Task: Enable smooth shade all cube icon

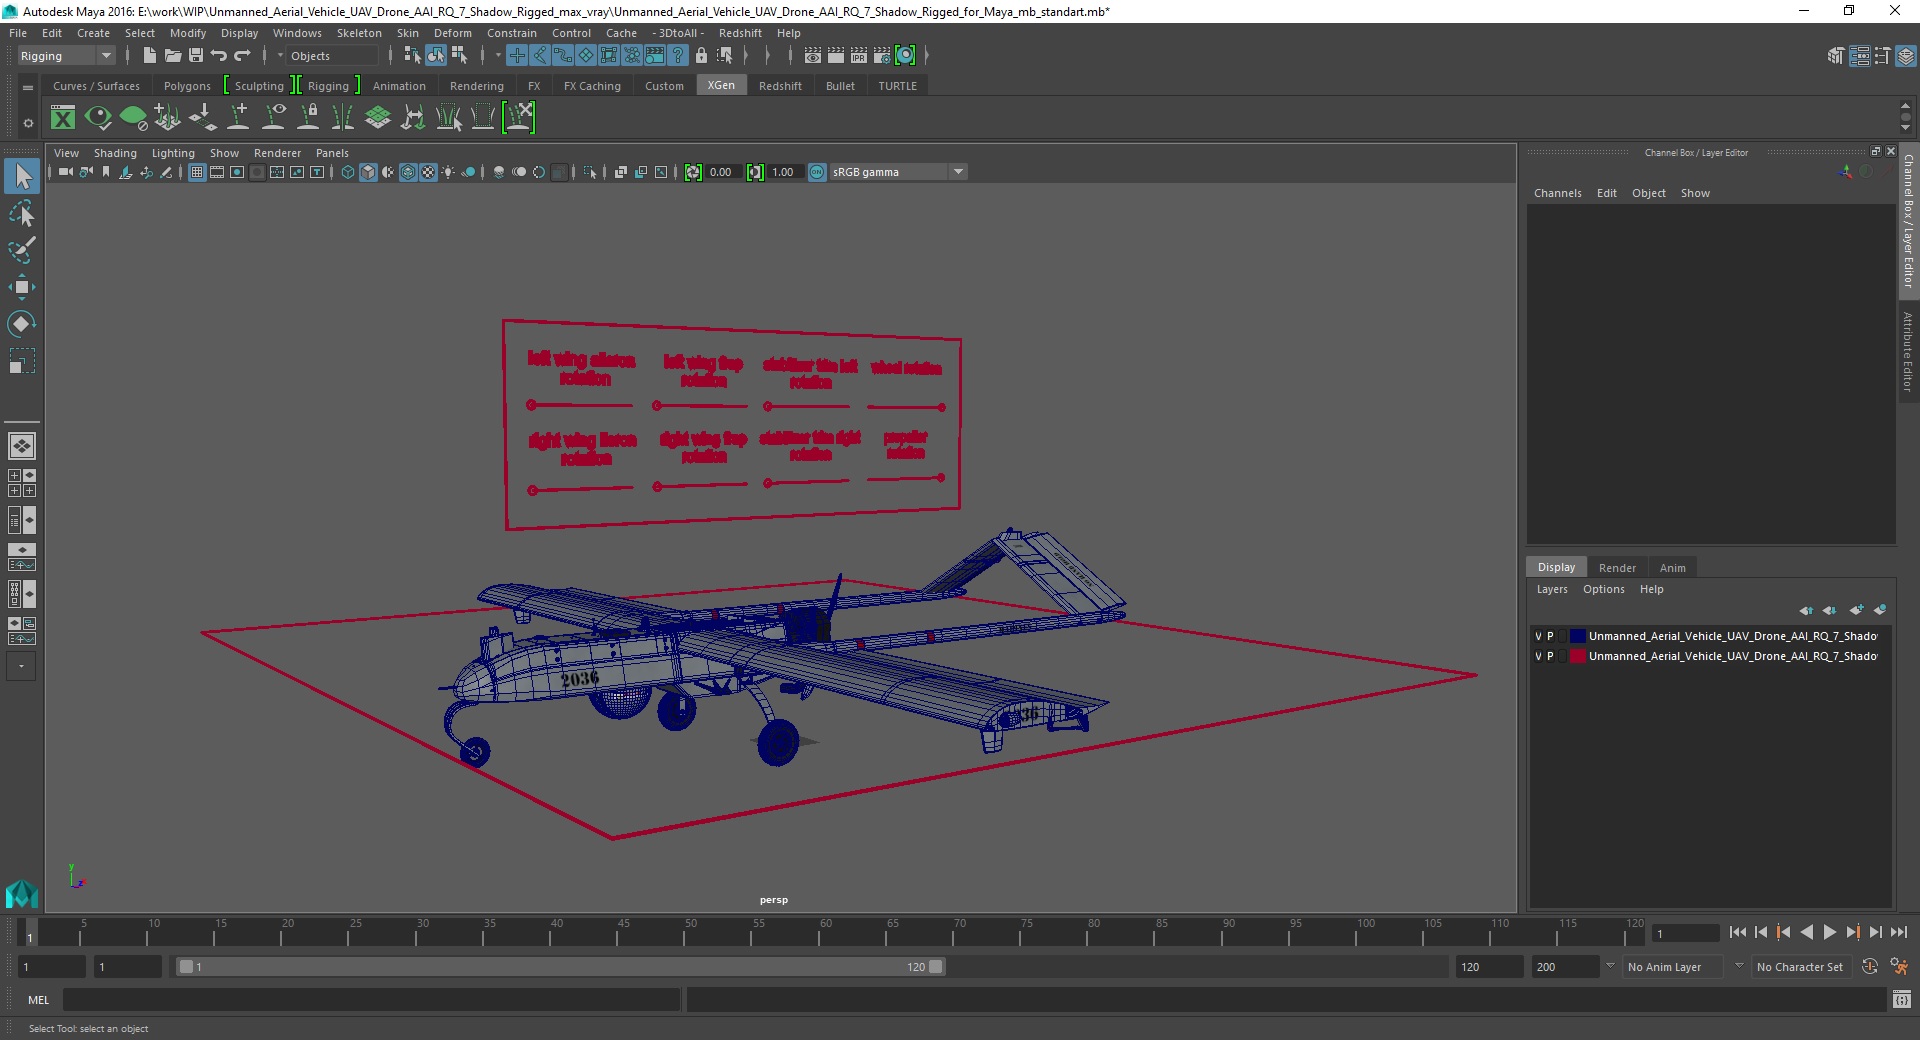Action: 368,172
